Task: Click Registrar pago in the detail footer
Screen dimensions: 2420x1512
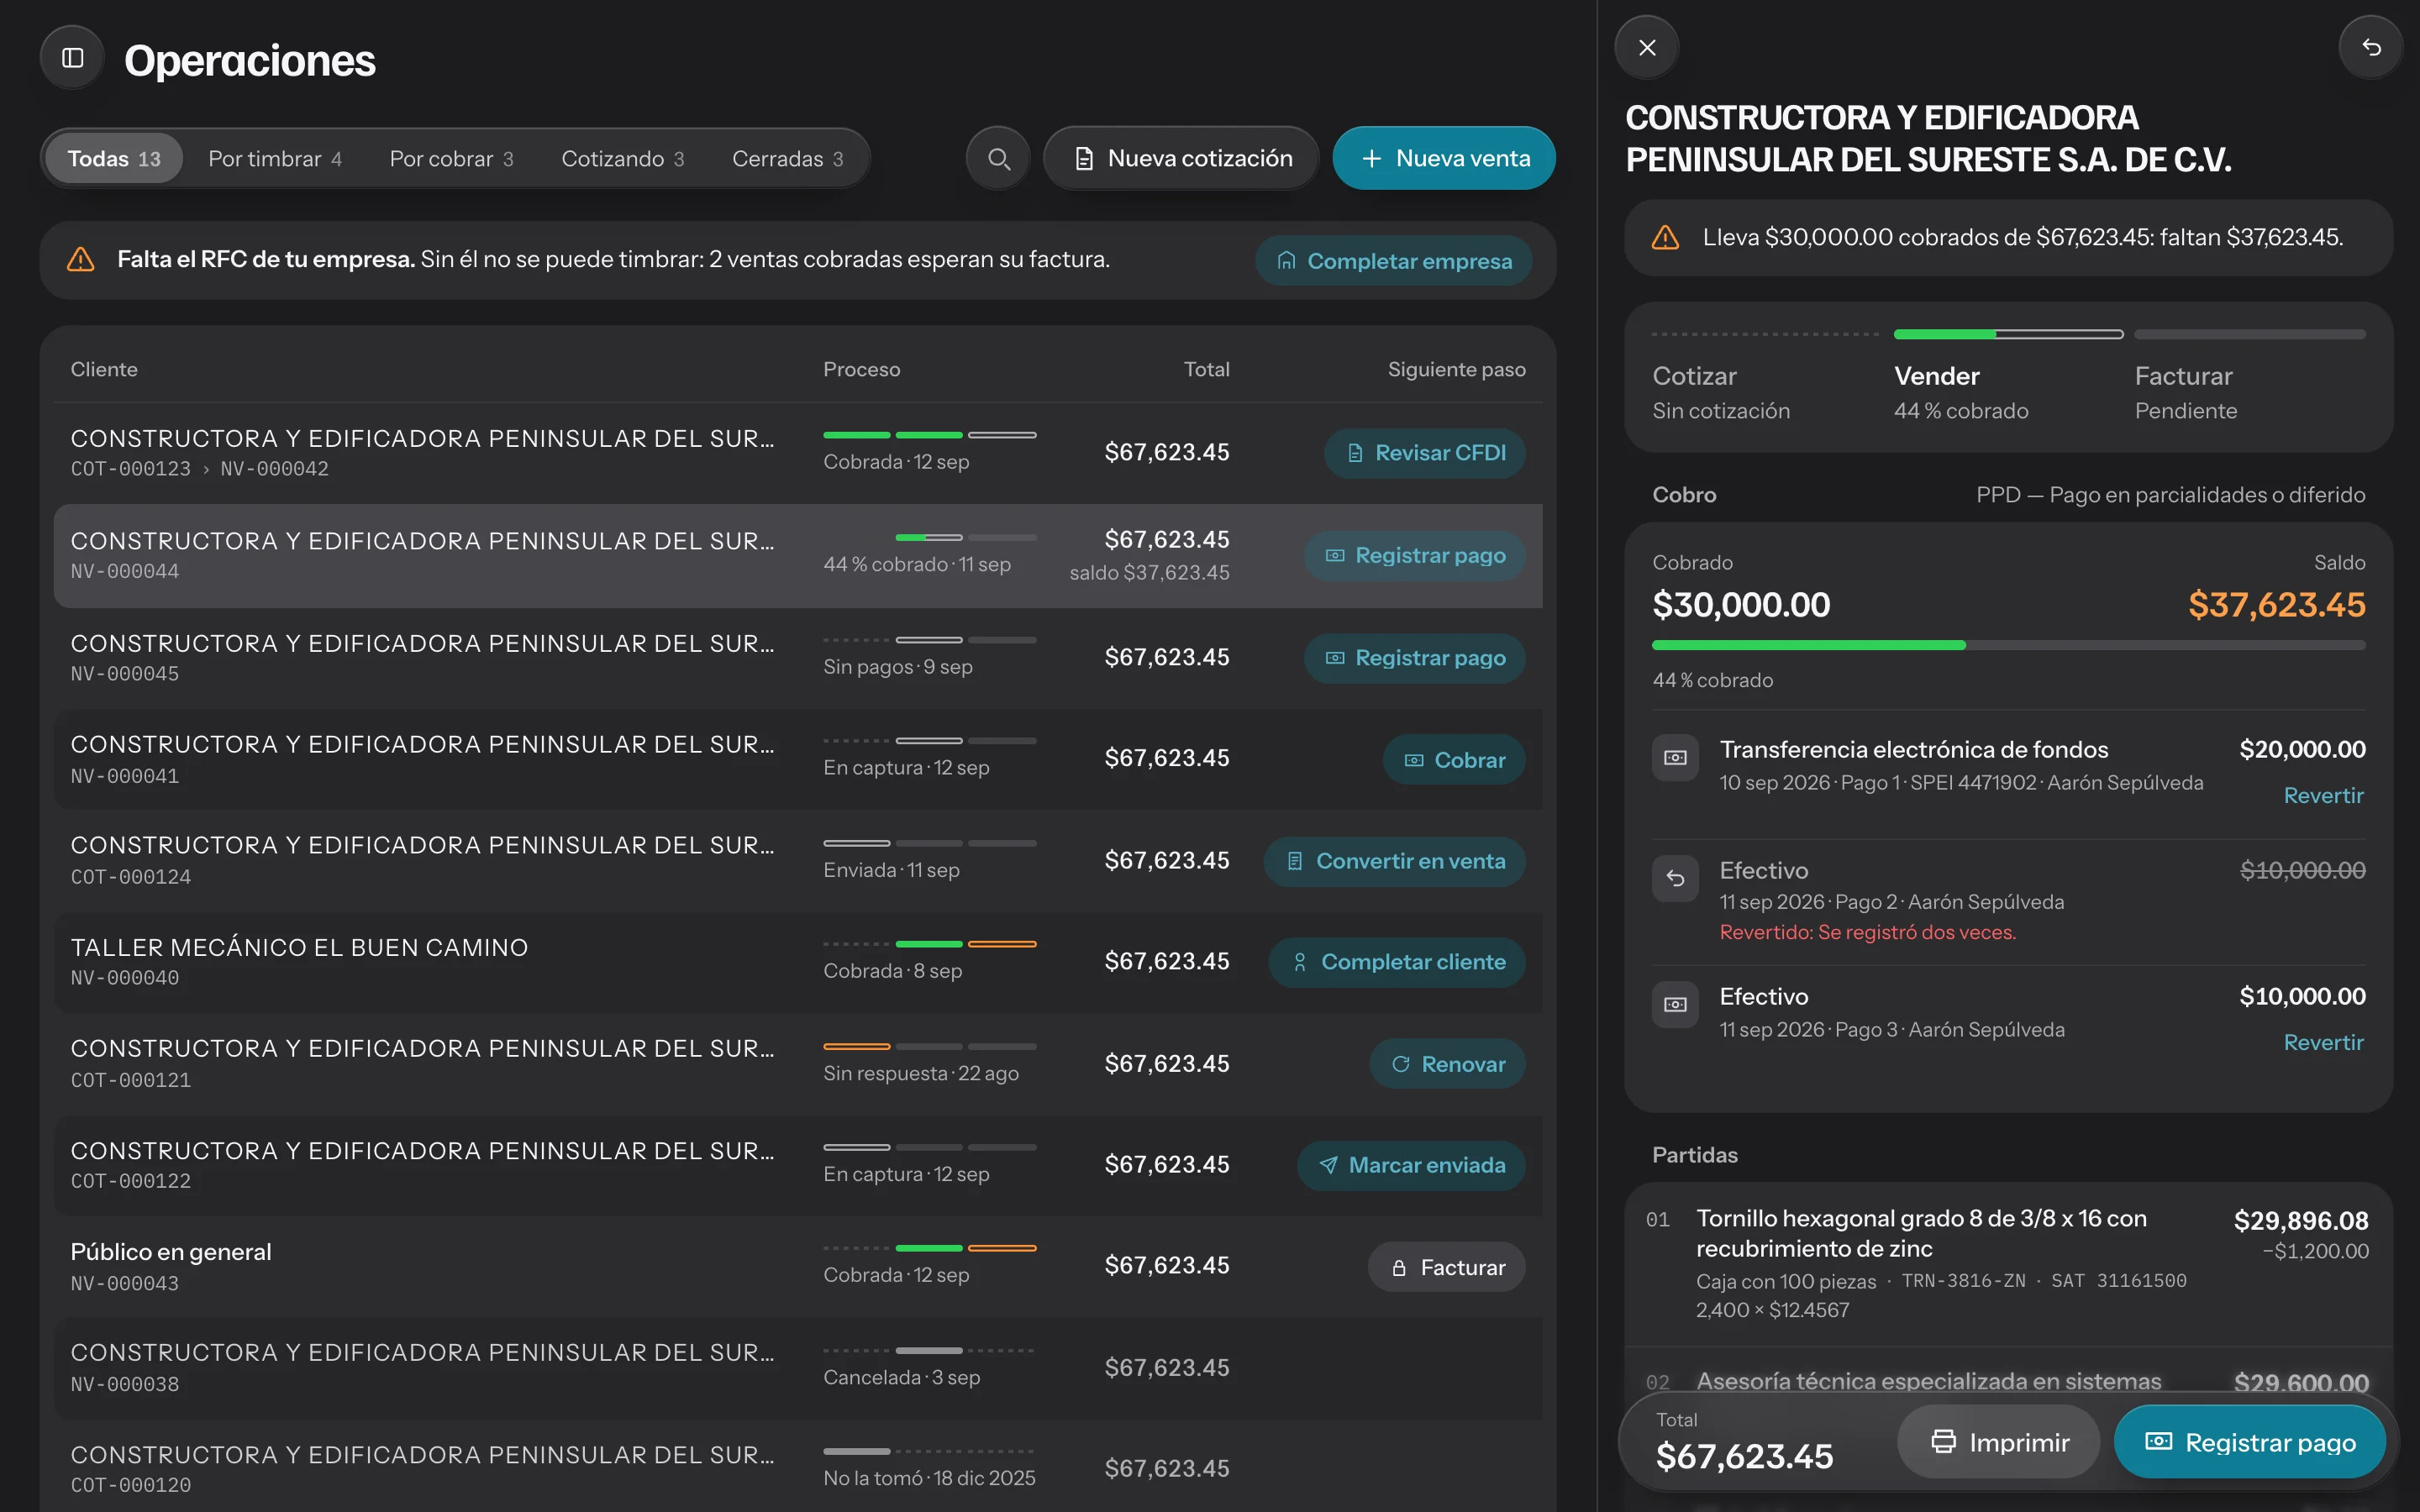Action: click(2250, 1442)
